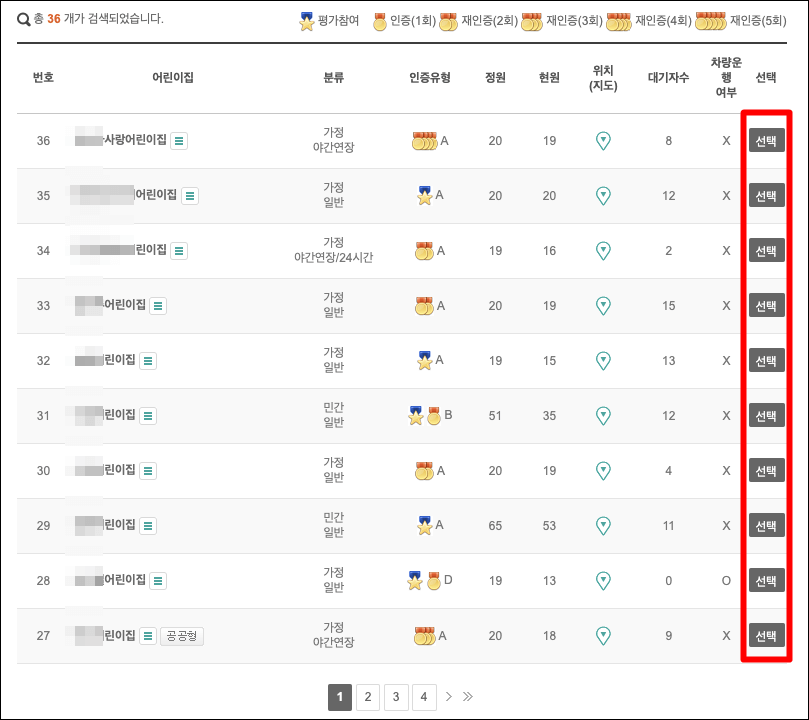809x720 pixels.
Task: Open map location for row 33
Action: [603, 305]
